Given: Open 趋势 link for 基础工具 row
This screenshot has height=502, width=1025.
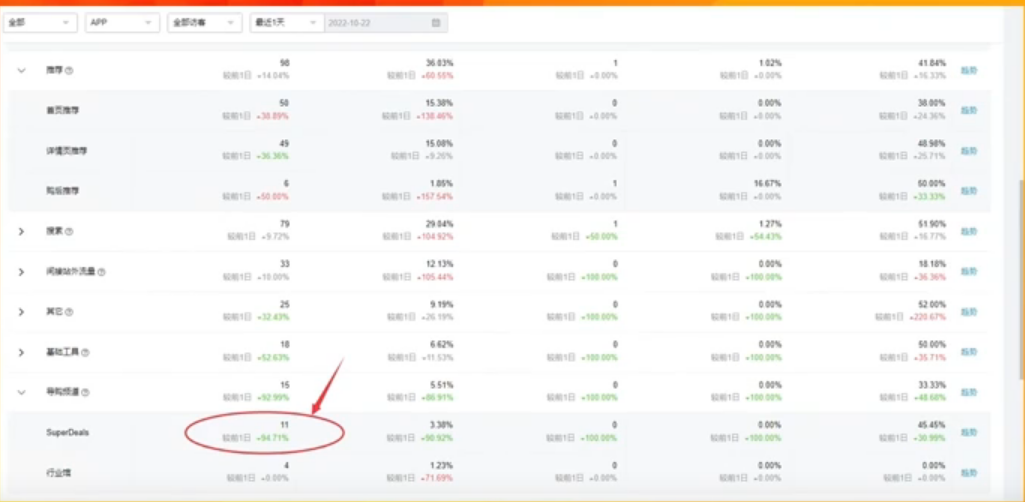Looking at the screenshot, I should tap(969, 352).
